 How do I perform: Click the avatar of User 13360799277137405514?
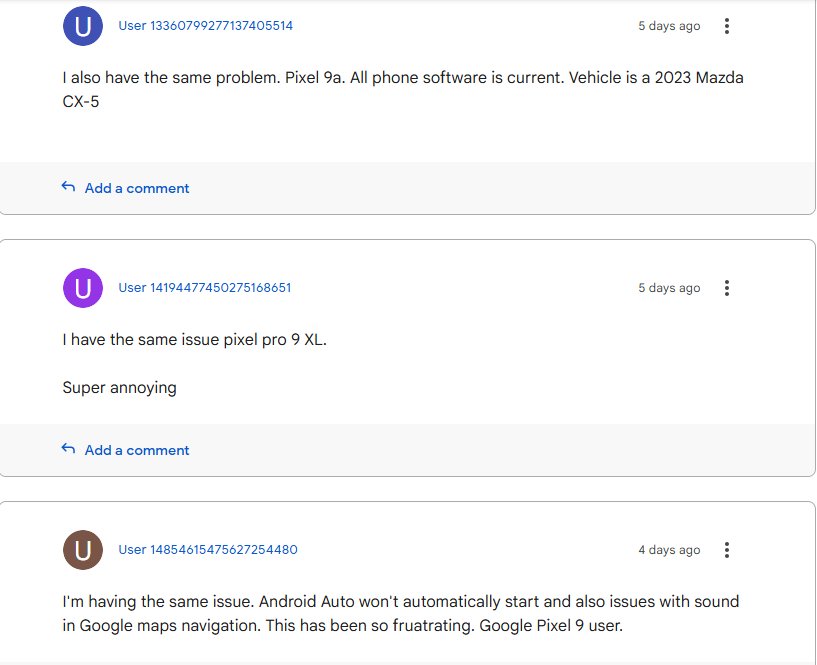(x=83, y=26)
